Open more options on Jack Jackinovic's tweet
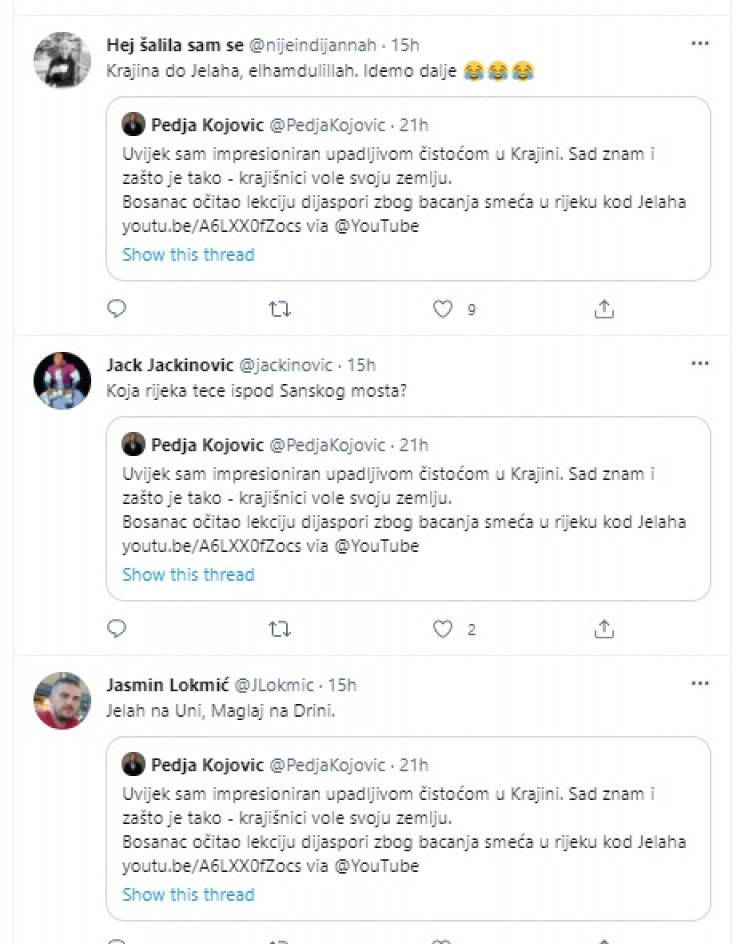The image size is (737, 944). pyautogui.click(x=700, y=364)
